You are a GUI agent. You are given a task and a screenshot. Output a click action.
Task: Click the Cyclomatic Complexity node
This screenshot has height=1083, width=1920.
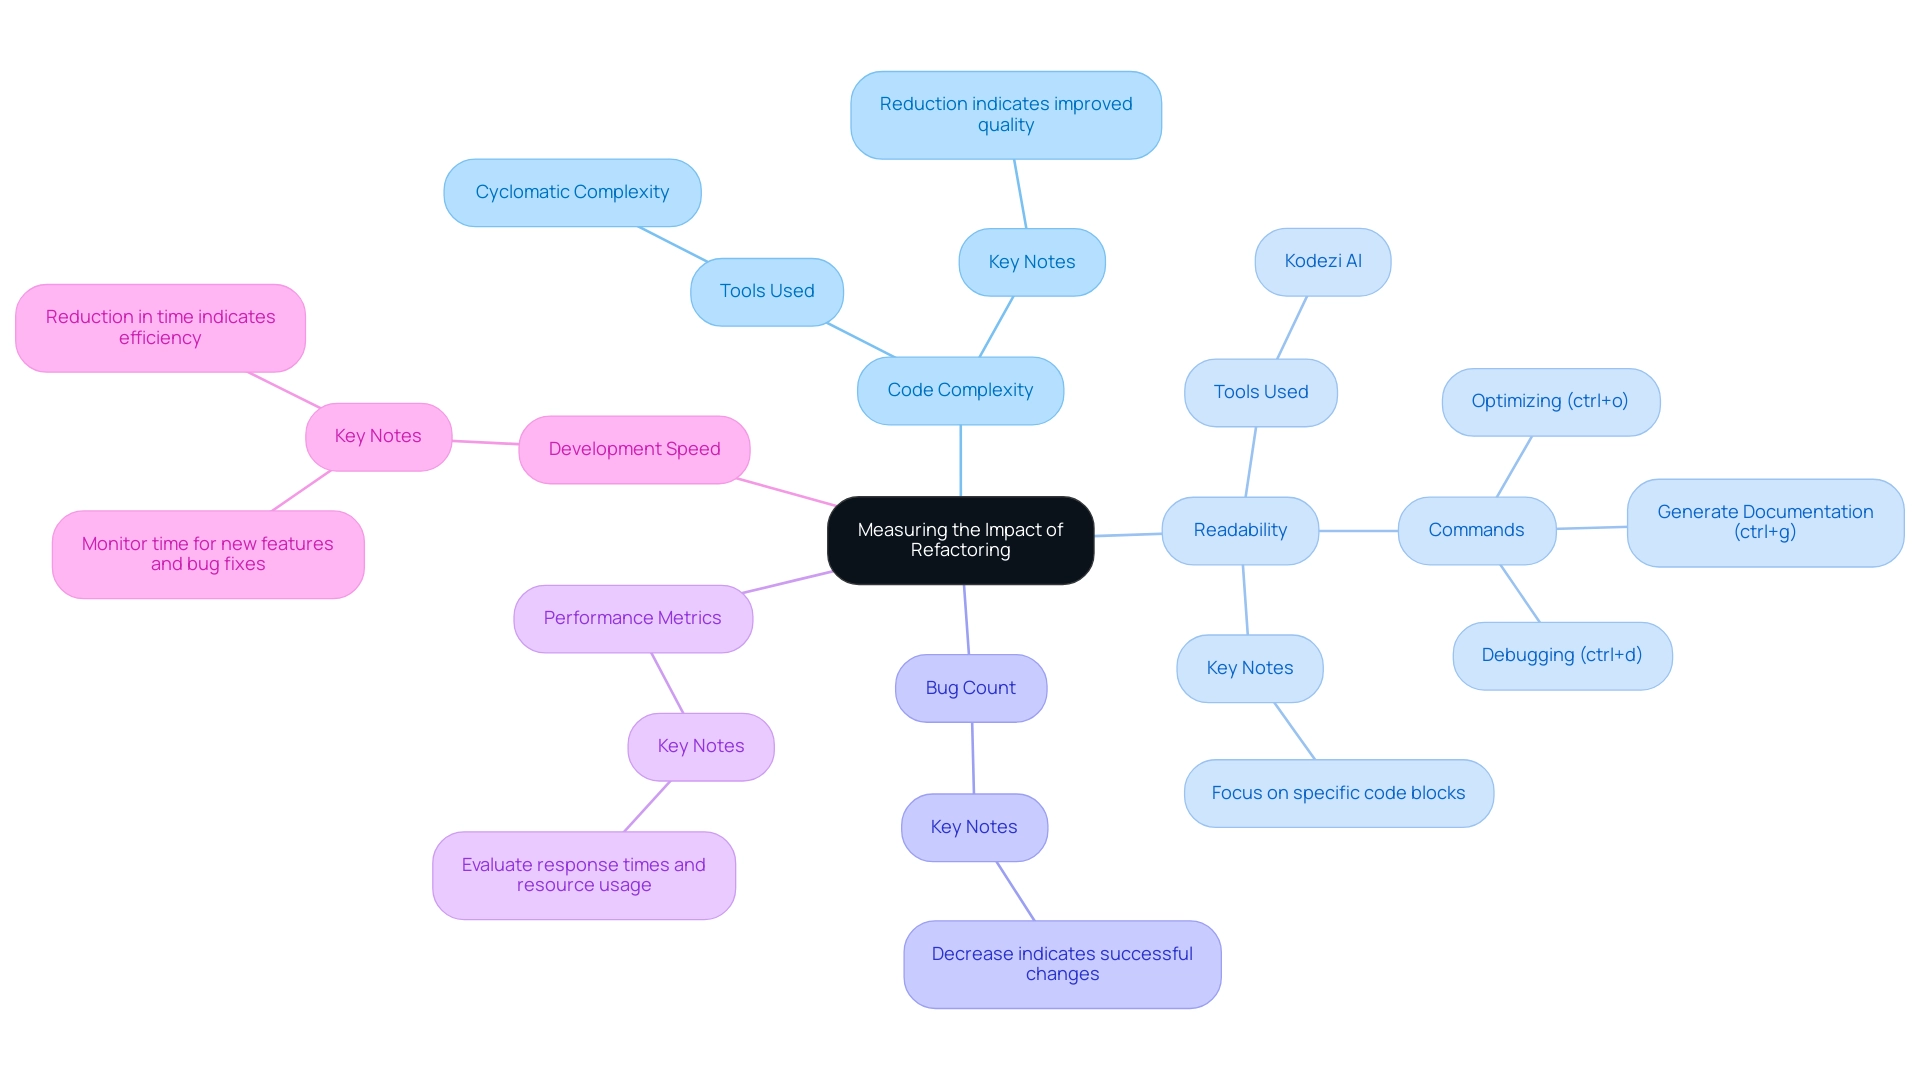click(x=574, y=189)
